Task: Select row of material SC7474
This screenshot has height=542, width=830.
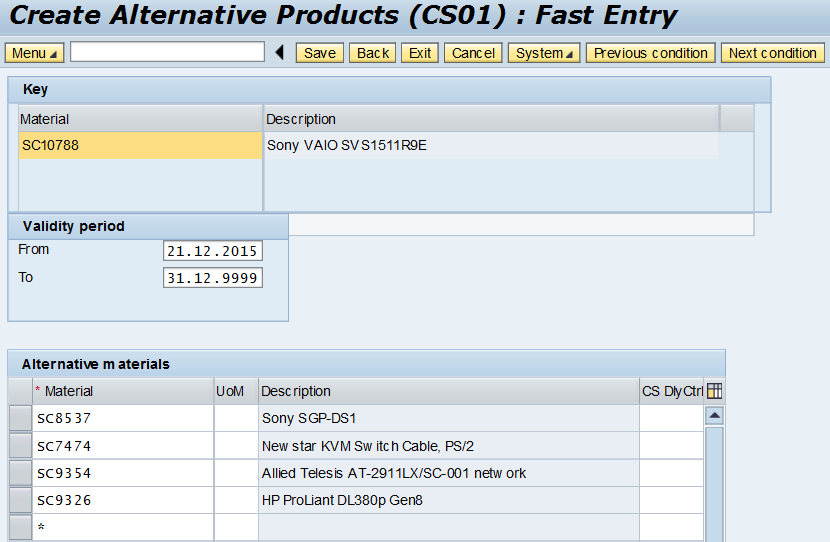Action: 20,445
